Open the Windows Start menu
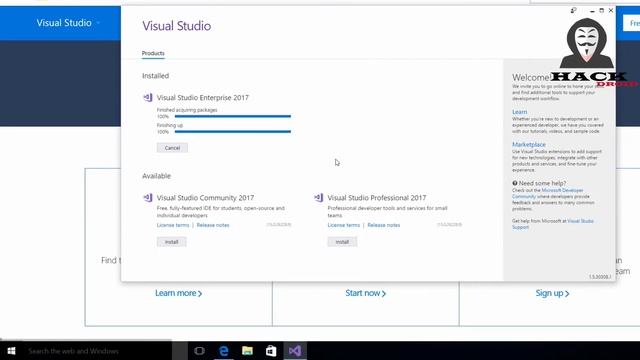 tap(11, 351)
